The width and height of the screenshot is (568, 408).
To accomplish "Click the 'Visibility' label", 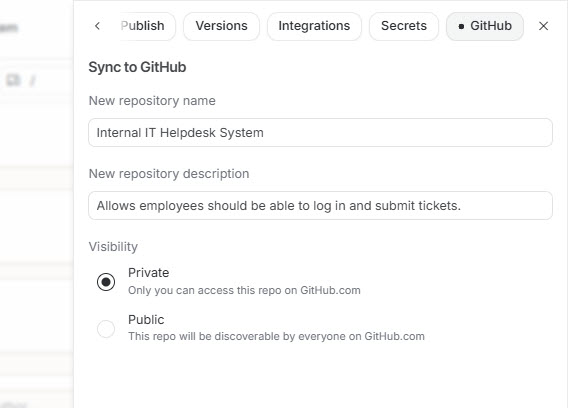I will coord(113,247).
